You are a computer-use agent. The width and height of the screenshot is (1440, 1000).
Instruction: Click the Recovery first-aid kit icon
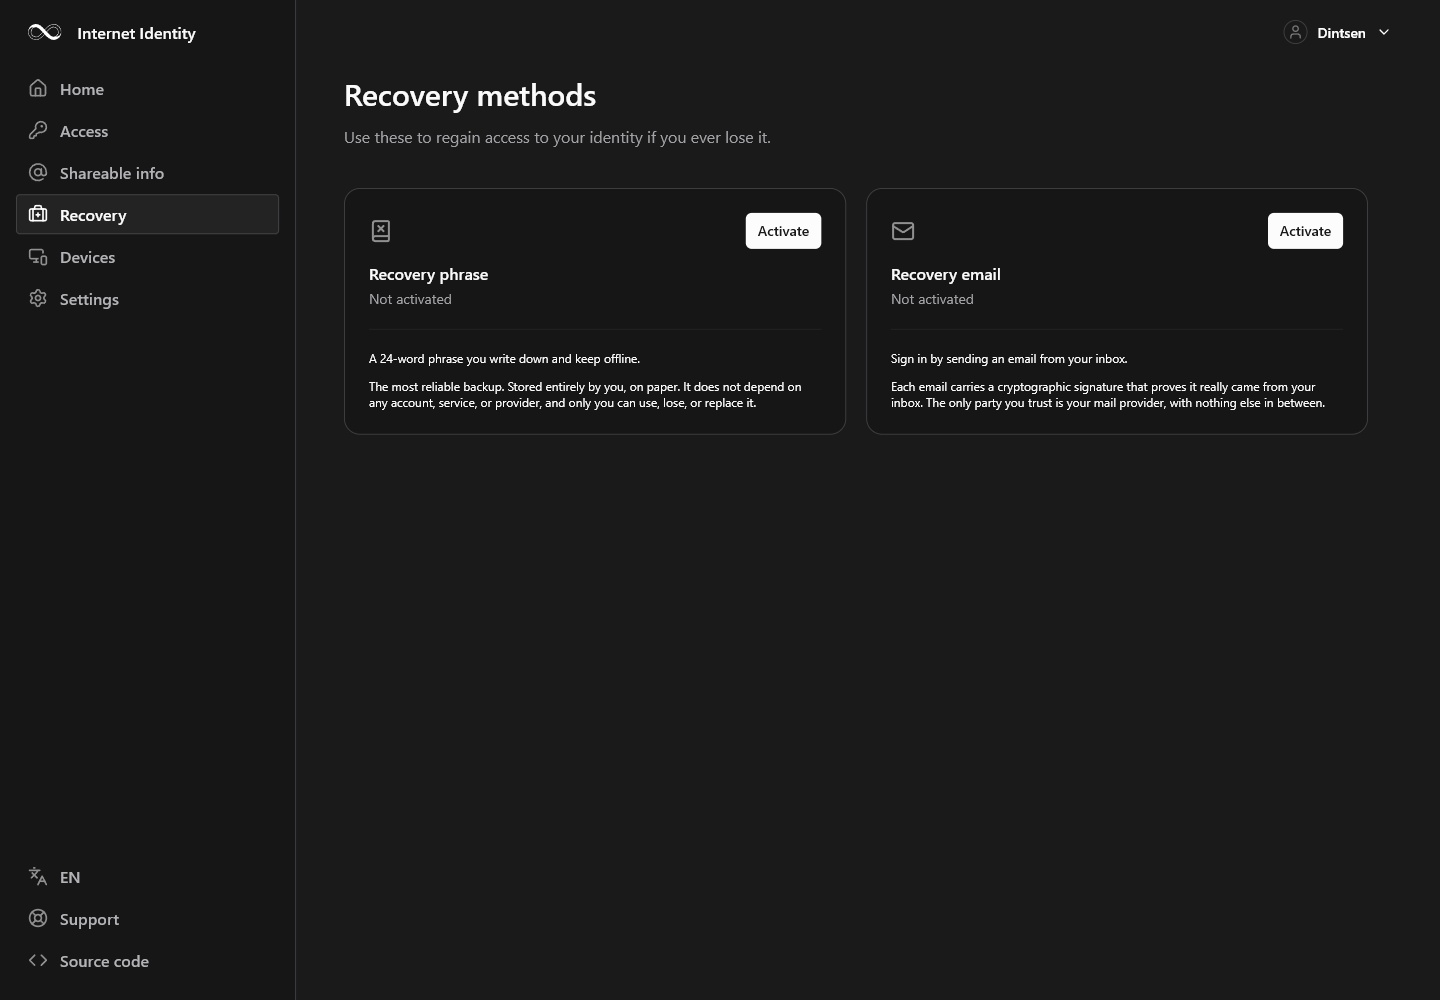click(38, 214)
